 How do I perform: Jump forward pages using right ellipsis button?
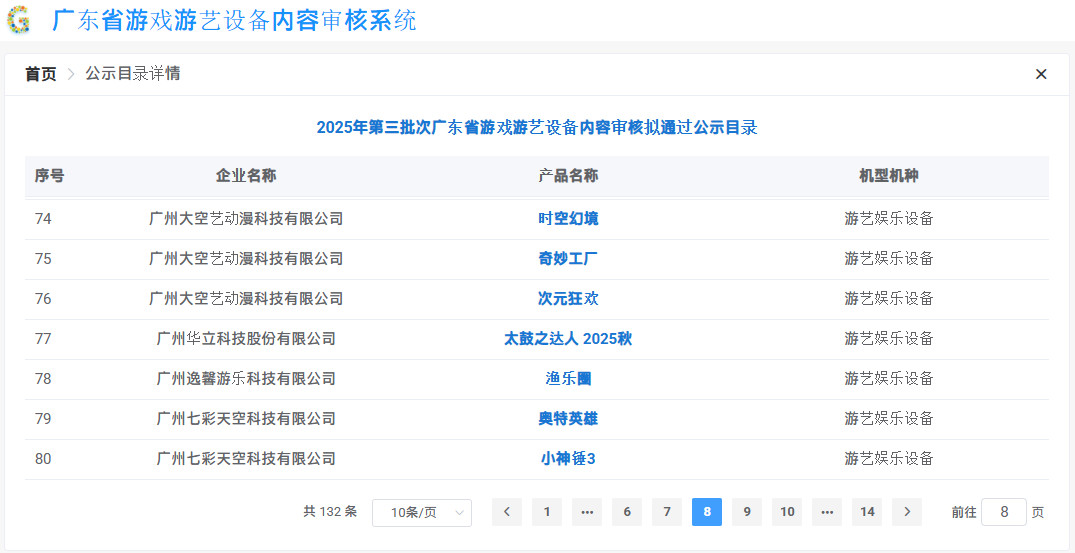coord(827,512)
